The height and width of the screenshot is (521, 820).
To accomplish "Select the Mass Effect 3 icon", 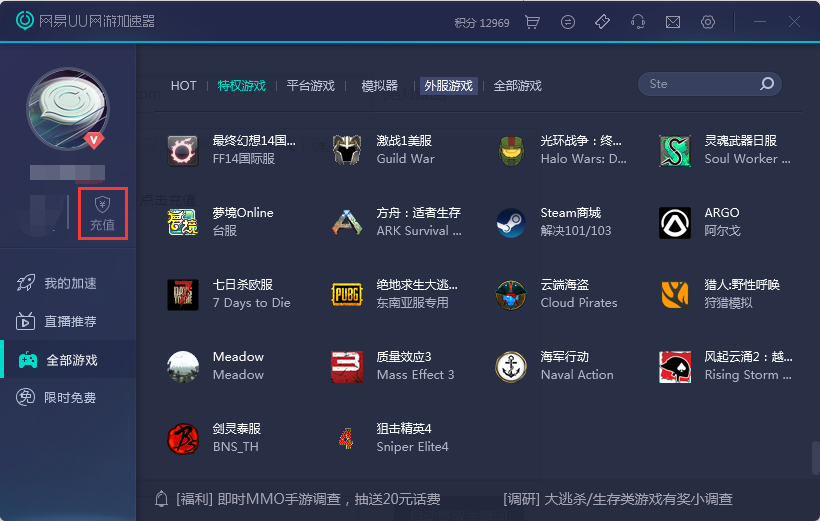I will pos(347,367).
